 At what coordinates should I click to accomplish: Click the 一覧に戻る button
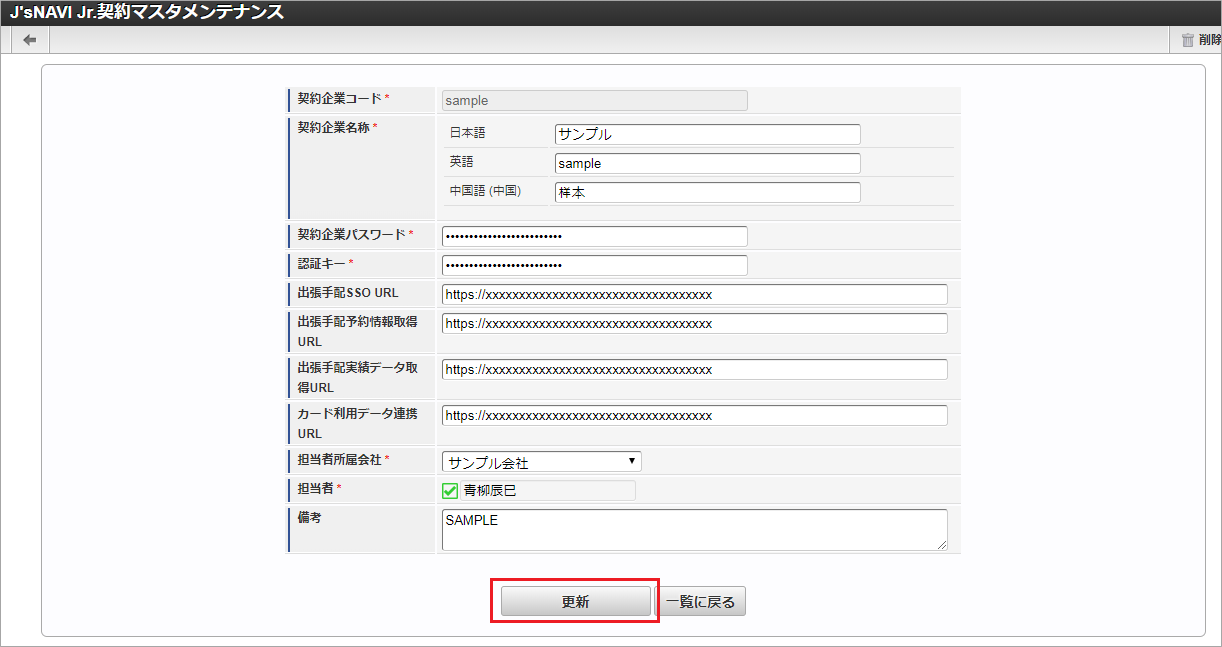pos(700,602)
